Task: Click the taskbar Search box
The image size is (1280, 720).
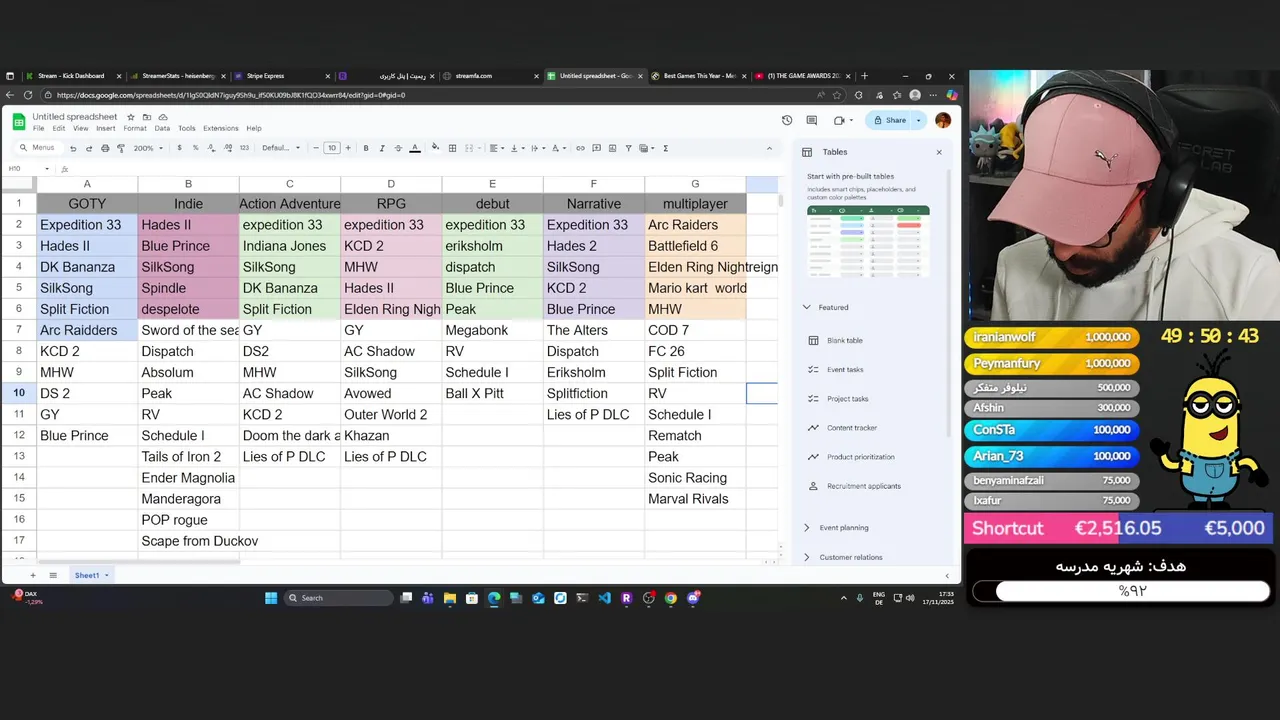Action: pyautogui.click(x=339, y=598)
